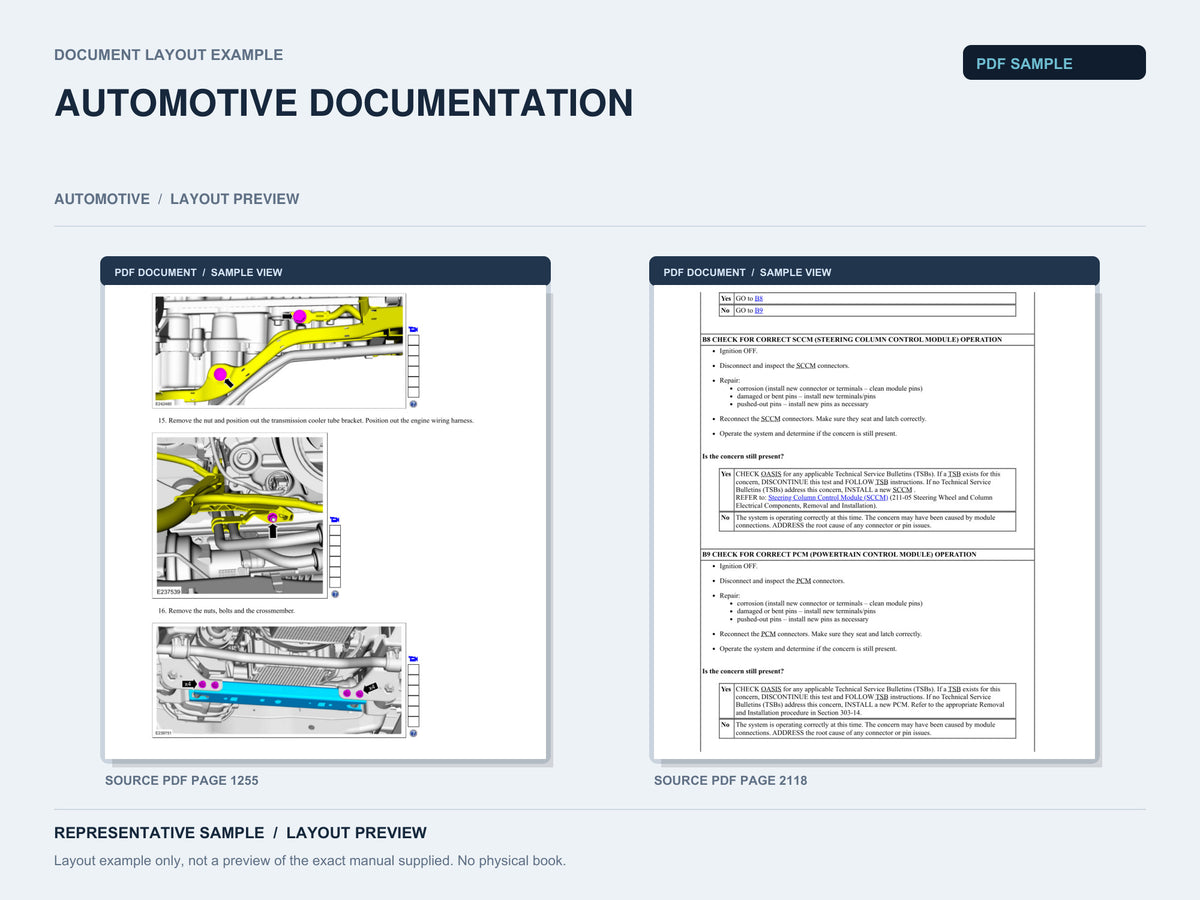
Task: Click the help icon beside the top yellow bracket illustration
Action: coord(413,404)
